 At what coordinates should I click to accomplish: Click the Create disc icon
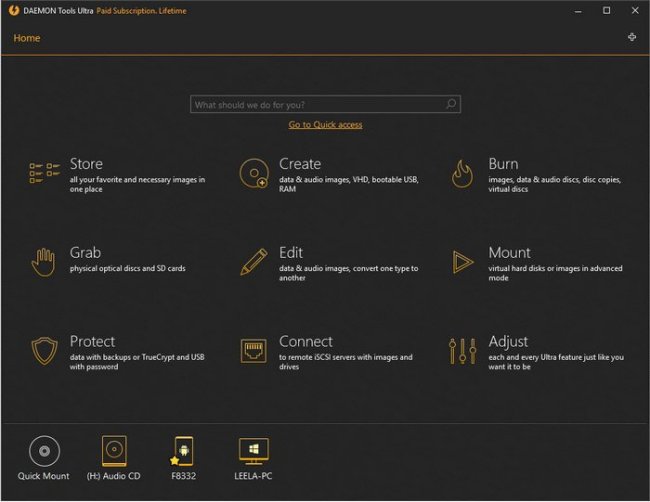point(254,173)
